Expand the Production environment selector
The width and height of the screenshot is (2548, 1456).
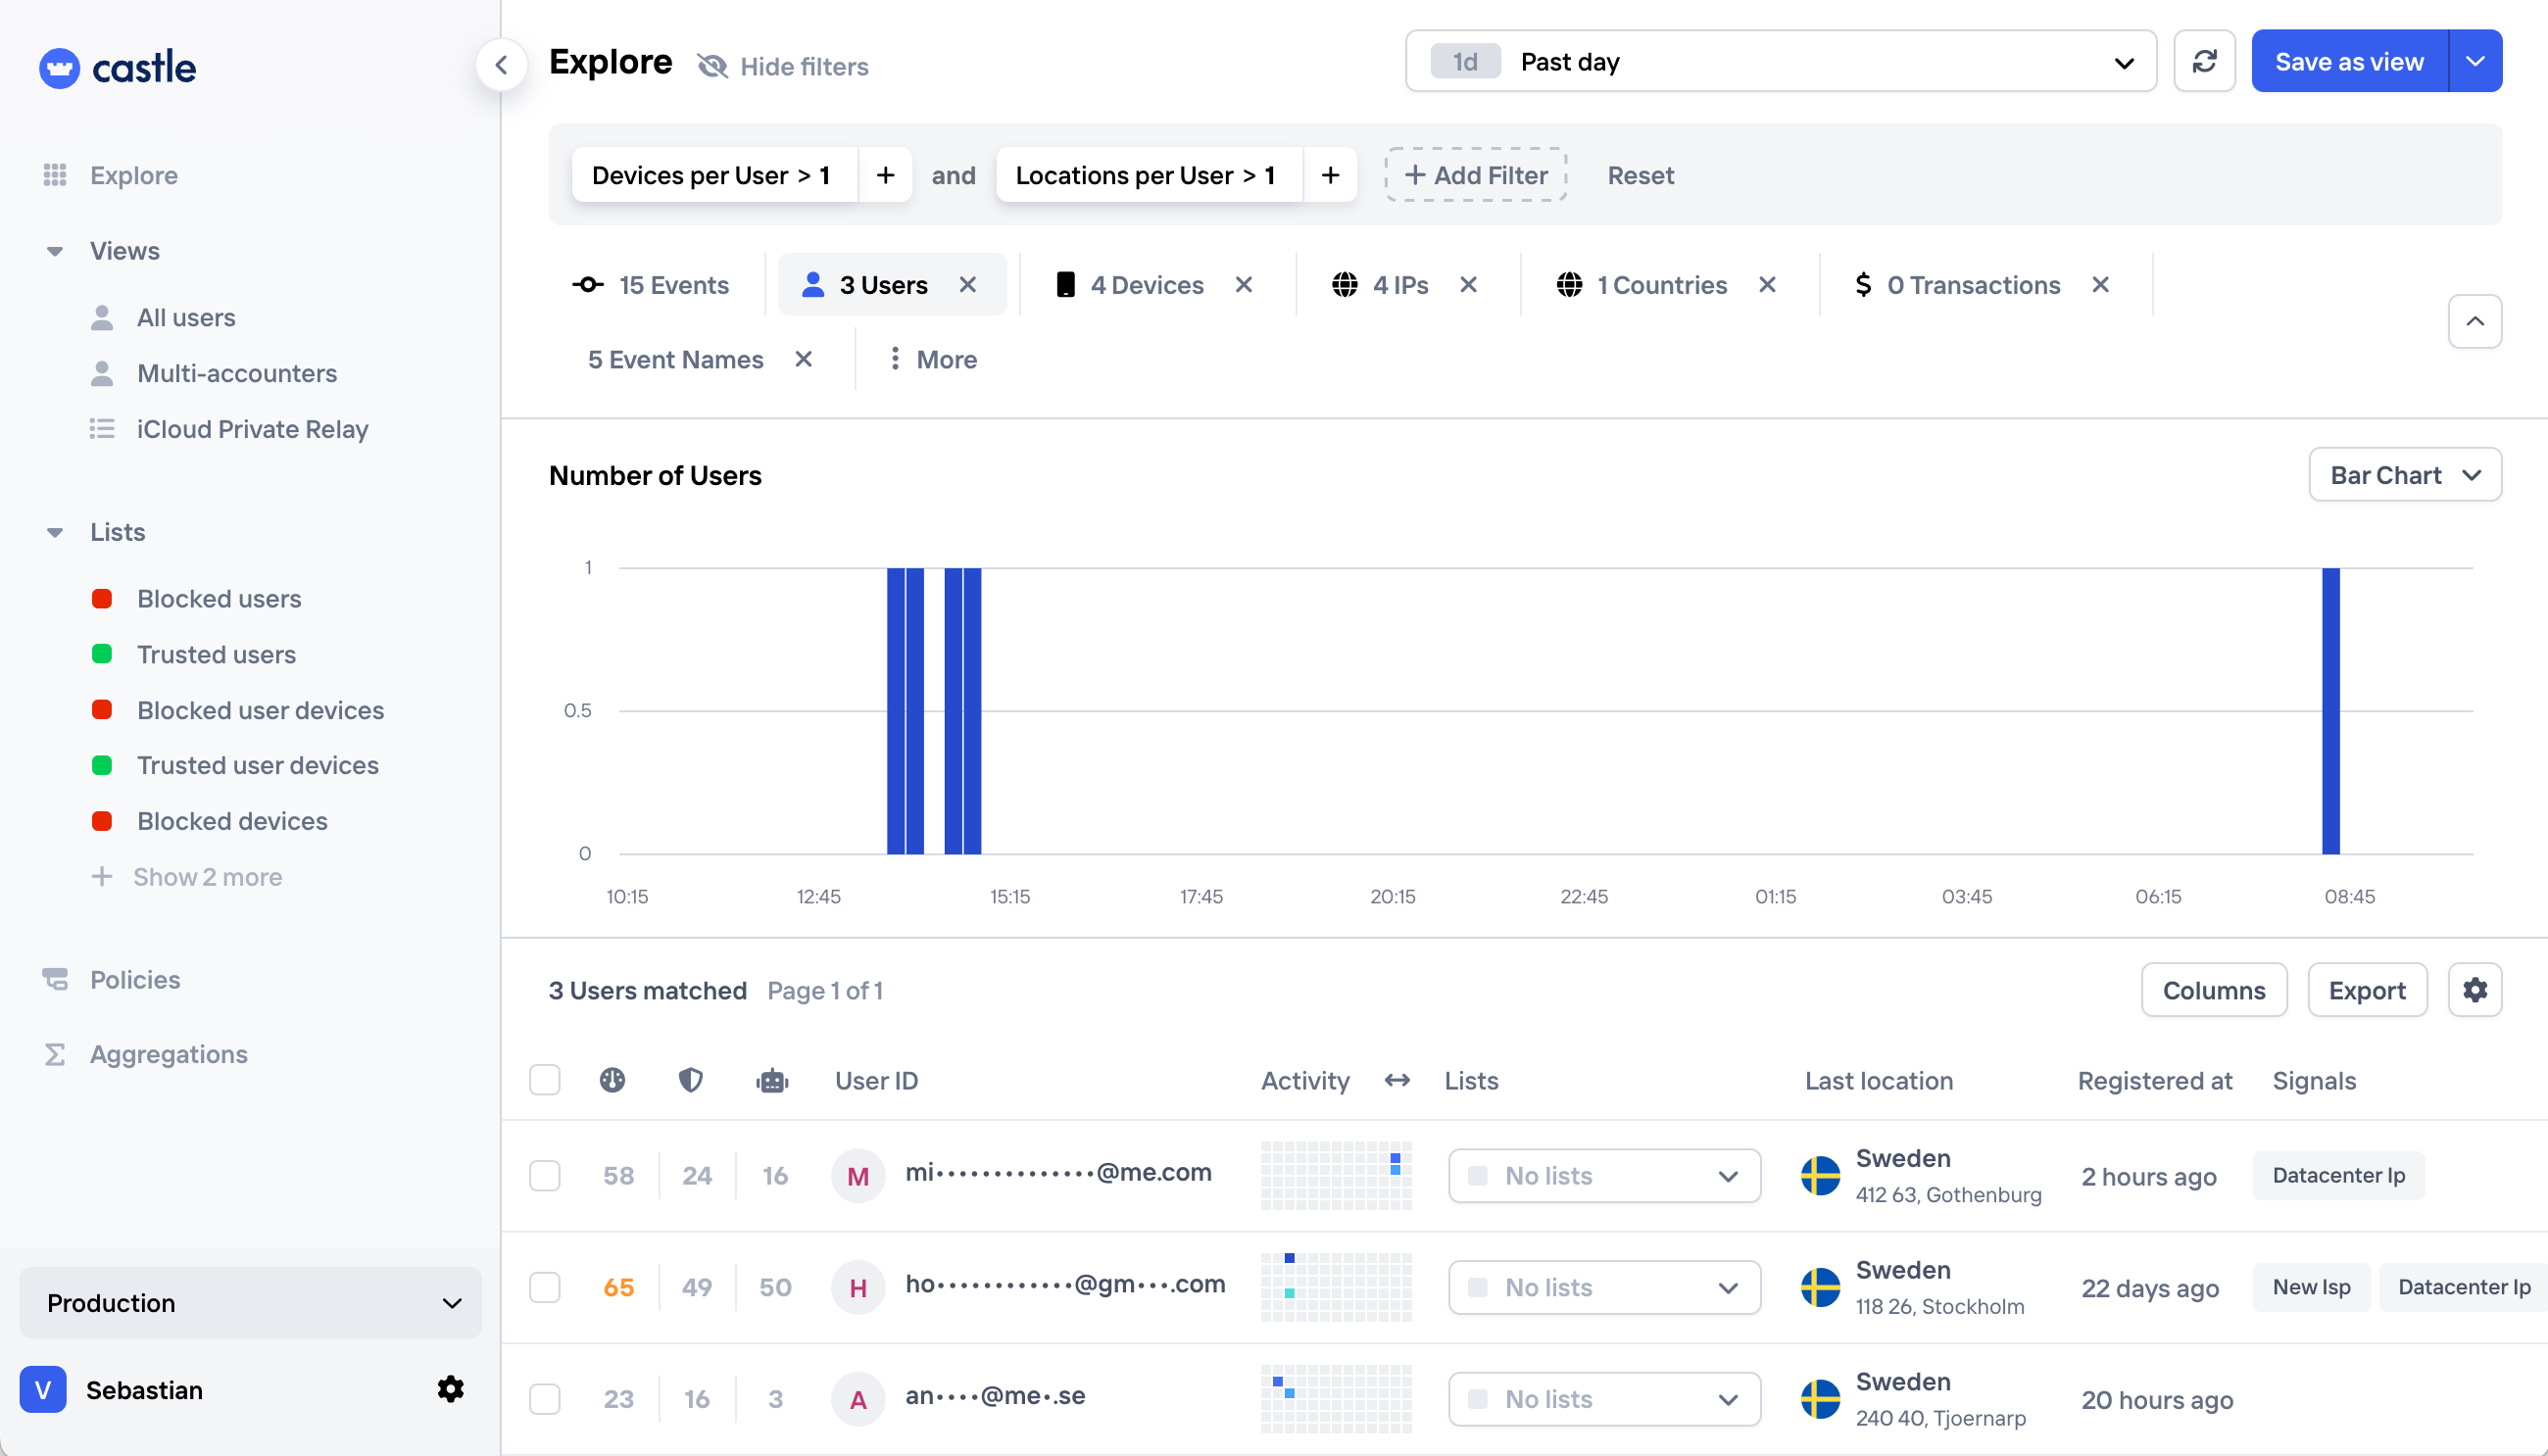click(250, 1303)
